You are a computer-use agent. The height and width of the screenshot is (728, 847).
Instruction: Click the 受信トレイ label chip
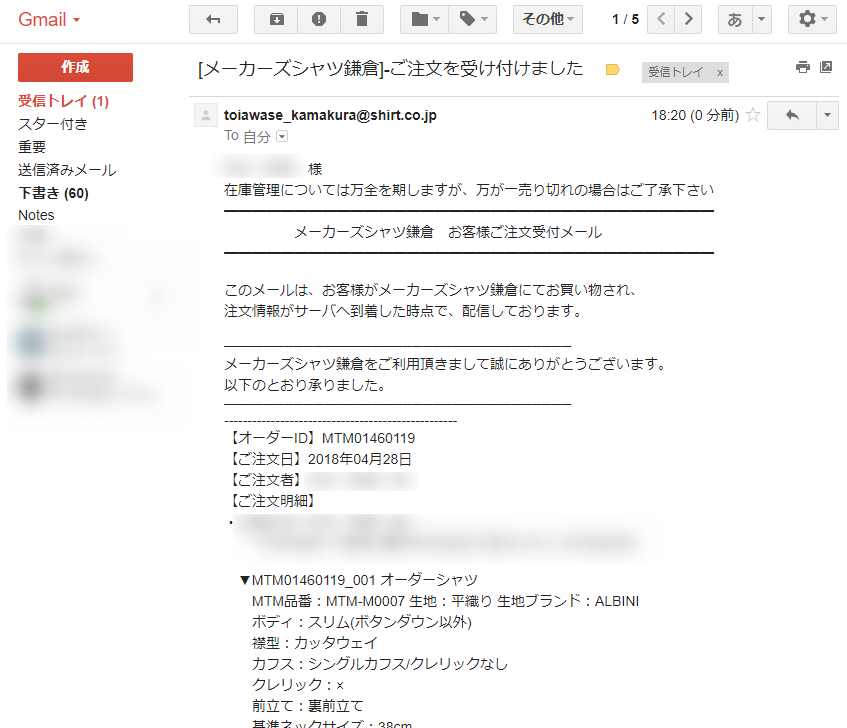(675, 72)
